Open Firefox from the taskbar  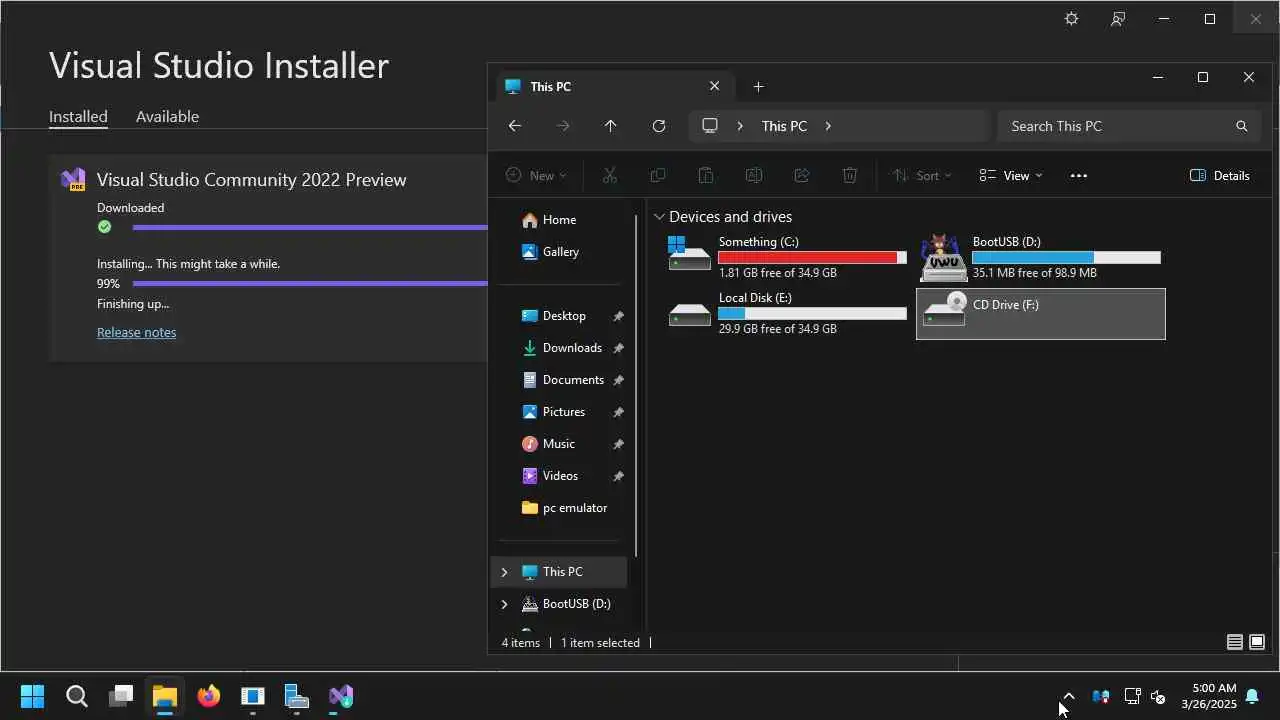tap(209, 696)
